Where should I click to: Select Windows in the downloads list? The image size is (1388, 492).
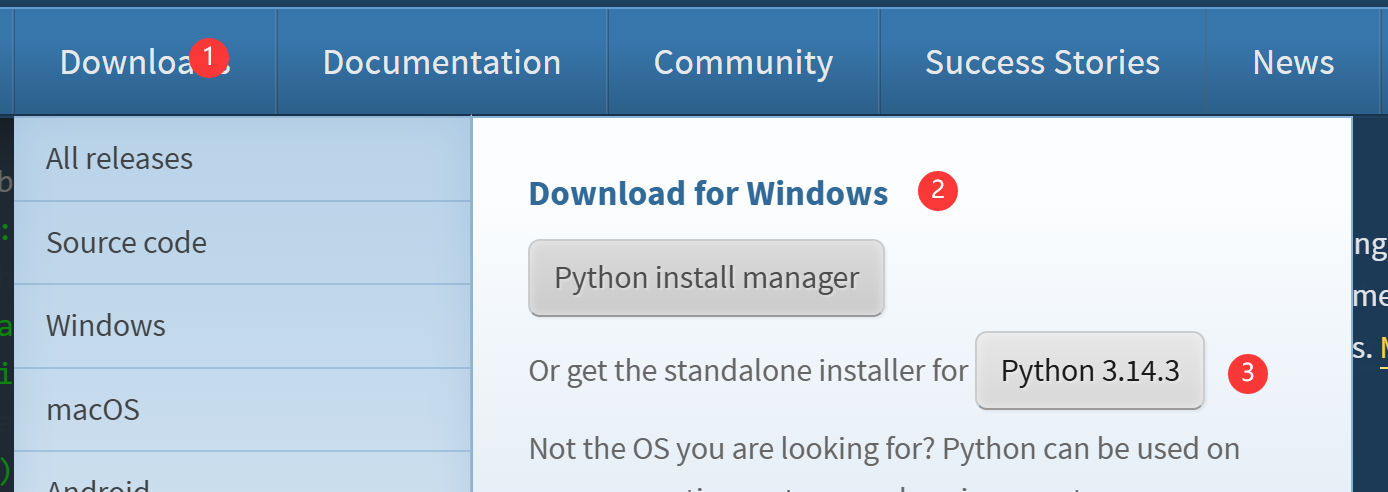[242, 326]
